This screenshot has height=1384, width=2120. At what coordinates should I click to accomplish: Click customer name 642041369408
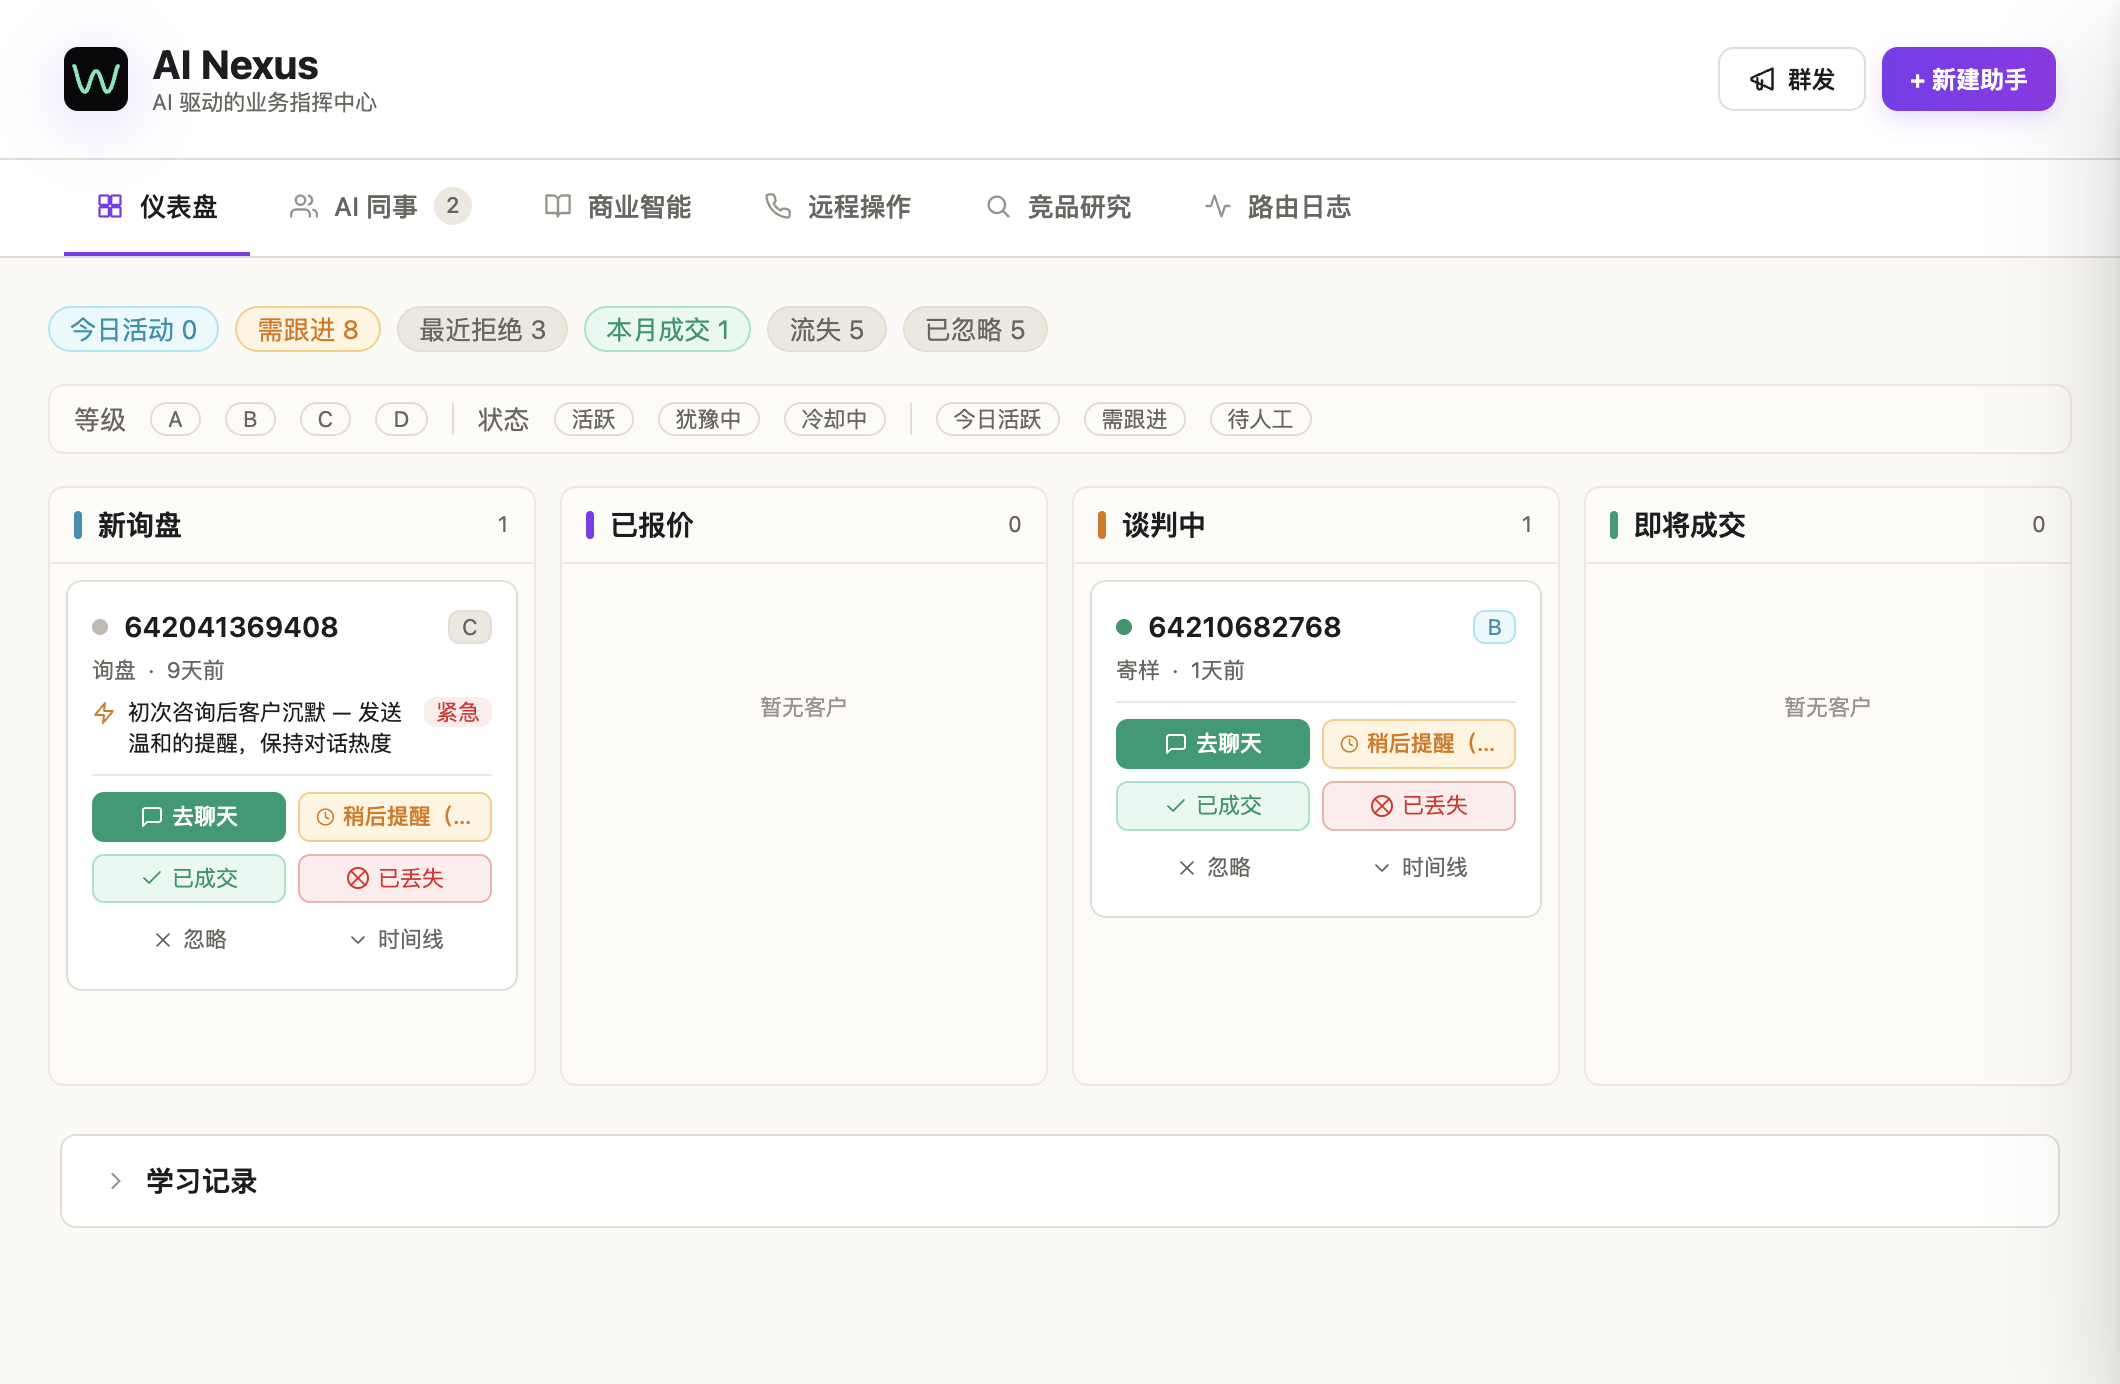click(x=231, y=627)
